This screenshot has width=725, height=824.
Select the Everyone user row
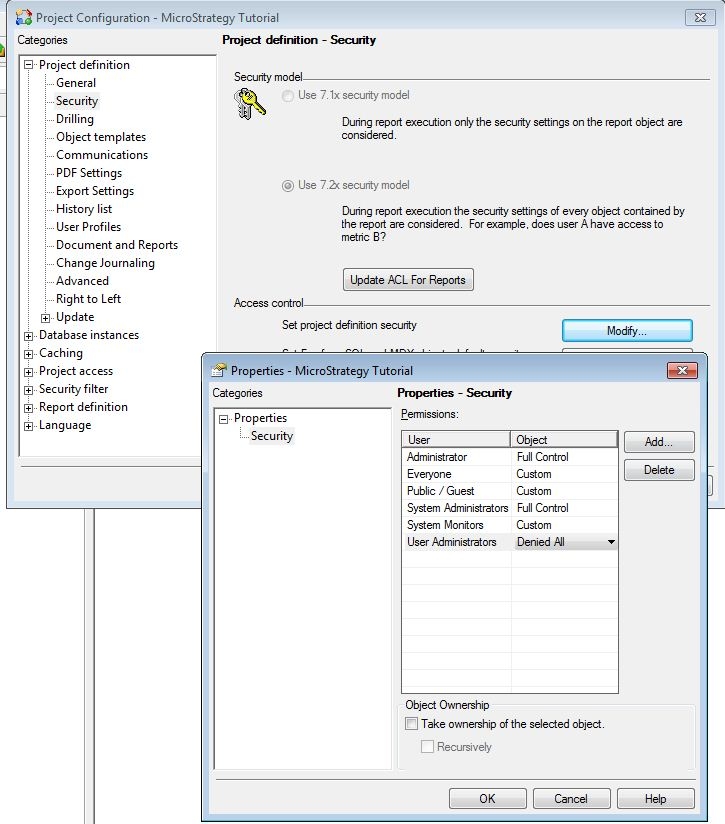pyautogui.click(x=429, y=474)
